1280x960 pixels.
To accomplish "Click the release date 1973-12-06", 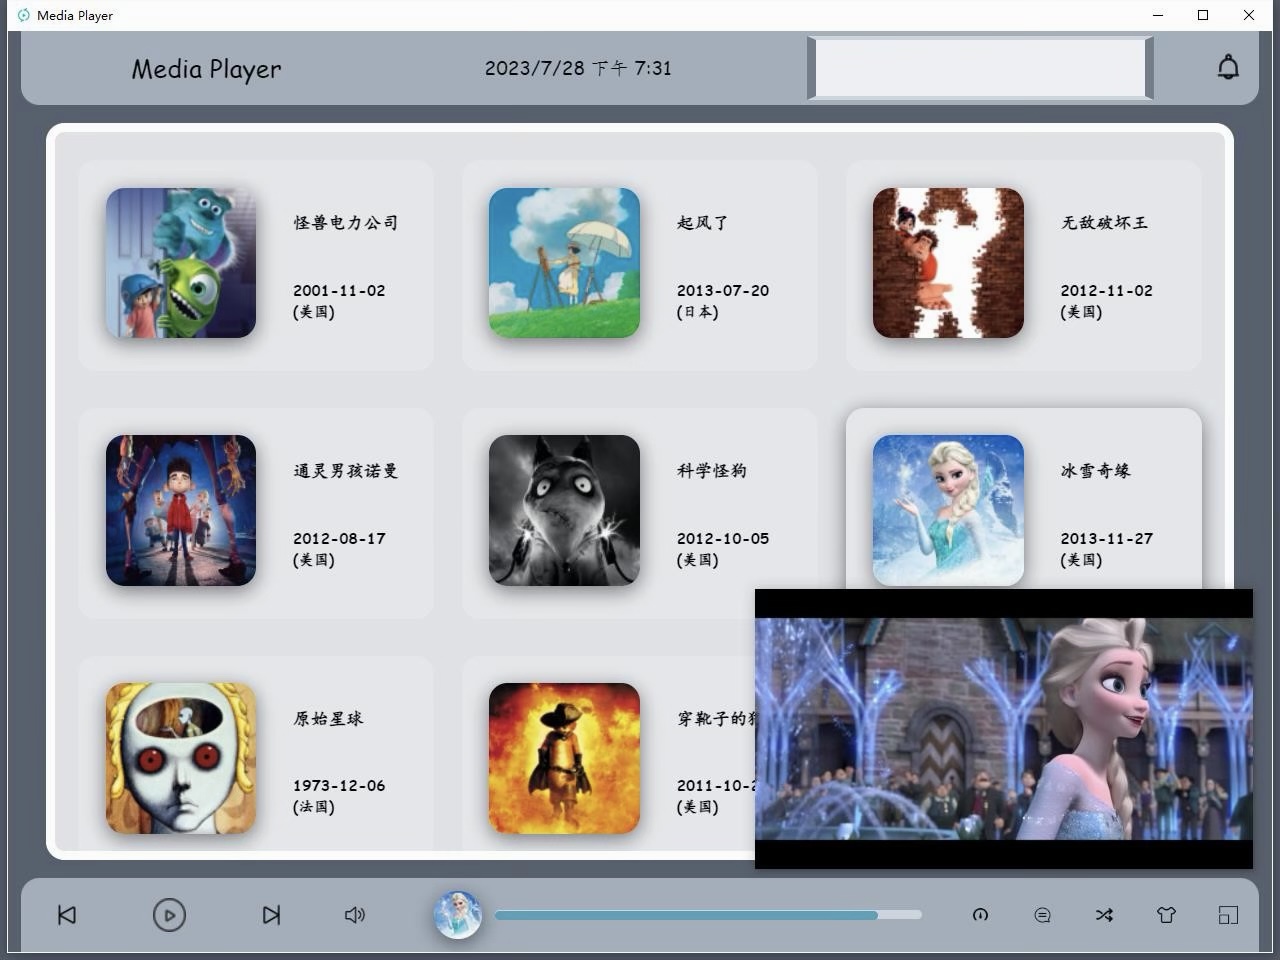I will (x=339, y=786).
